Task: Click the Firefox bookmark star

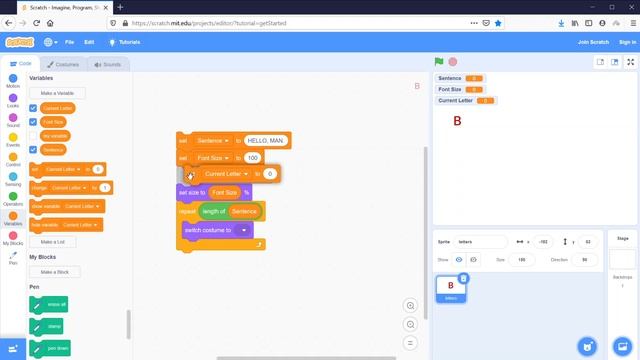Action: (x=498, y=23)
